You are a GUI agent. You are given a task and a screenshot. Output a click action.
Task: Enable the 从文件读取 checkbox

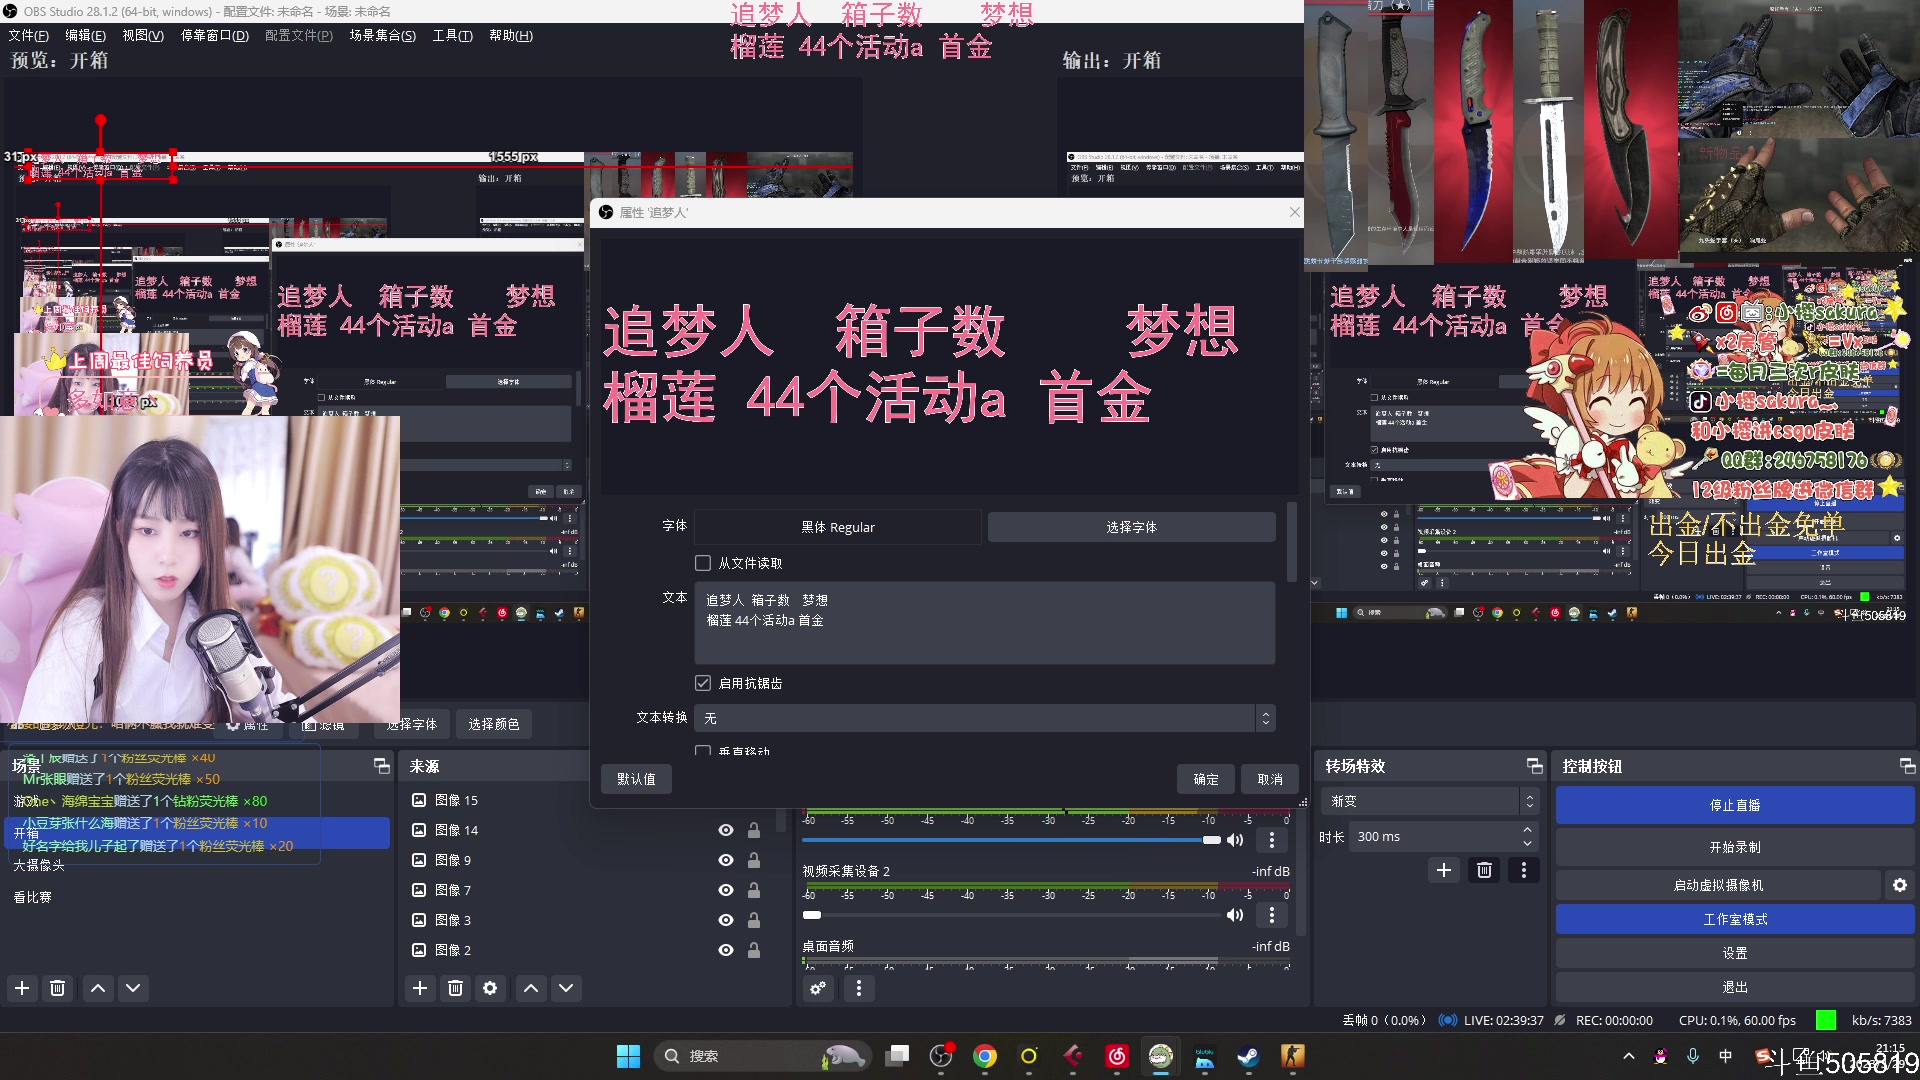pyautogui.click(x=703, y=563)
